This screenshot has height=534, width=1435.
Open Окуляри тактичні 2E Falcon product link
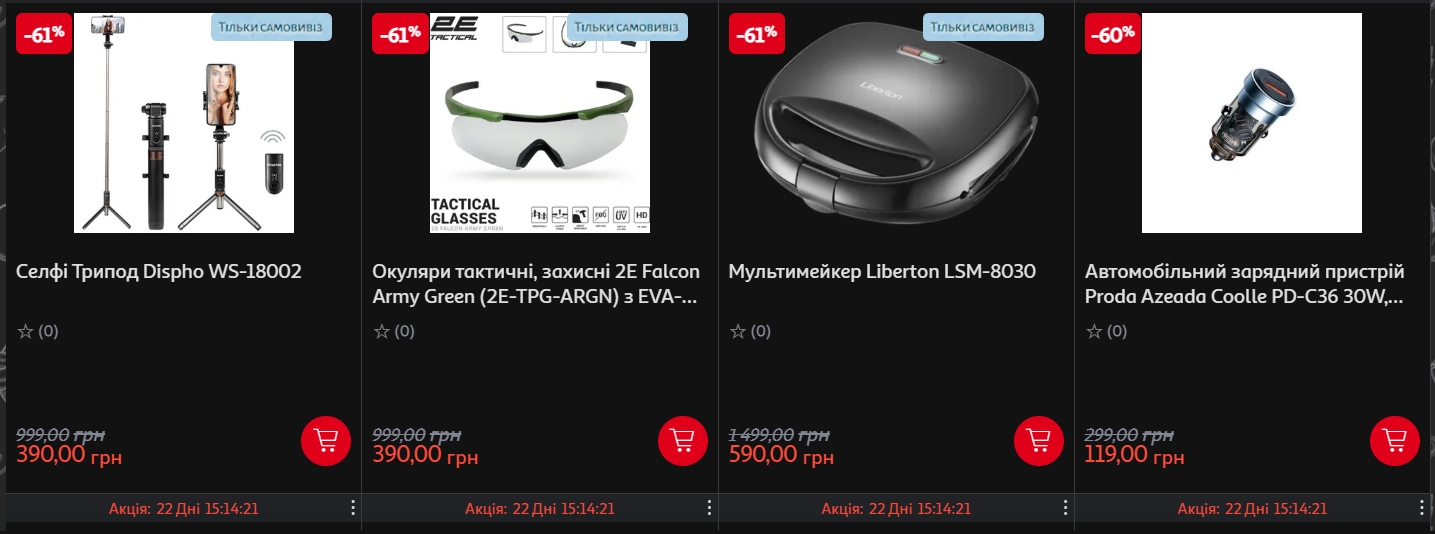pyautogui.click(x=537, y=284)
